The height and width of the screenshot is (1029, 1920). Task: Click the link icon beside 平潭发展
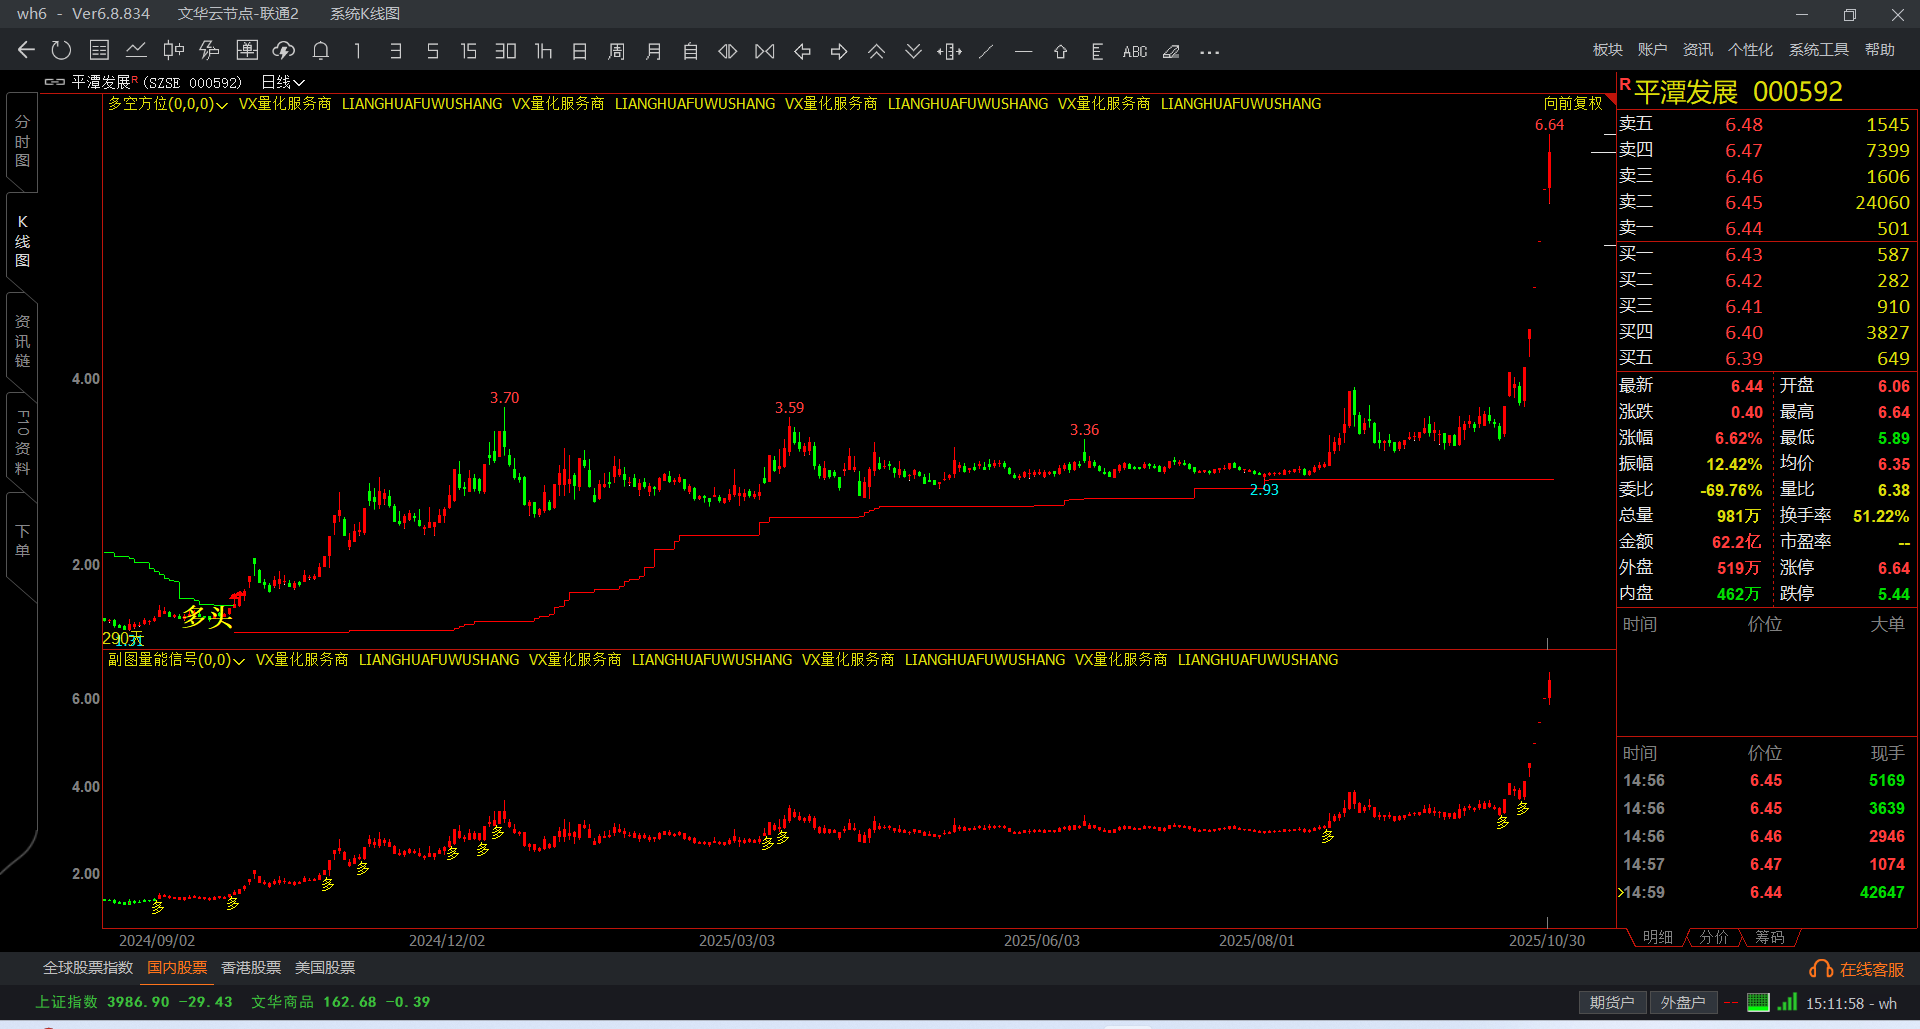tap(54, 82)
